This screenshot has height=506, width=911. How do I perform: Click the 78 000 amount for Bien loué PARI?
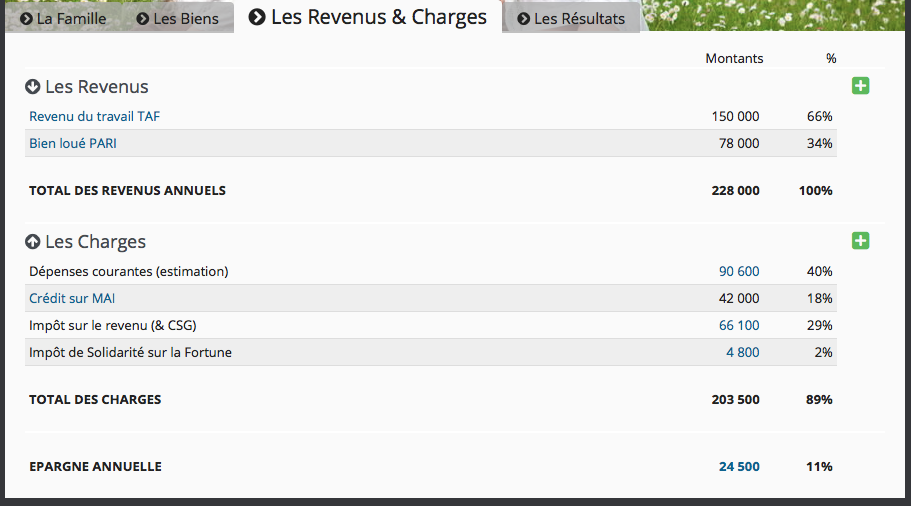point(739,143)
